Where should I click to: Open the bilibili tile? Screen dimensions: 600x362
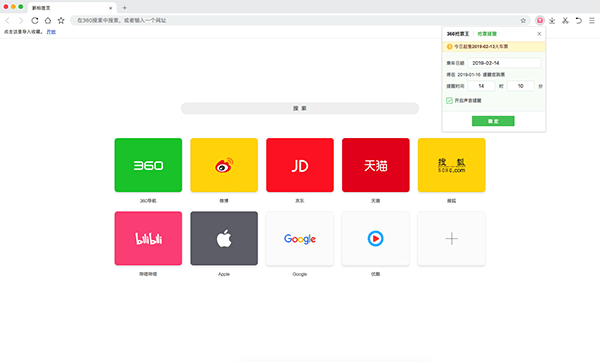(x=148, y=238)
